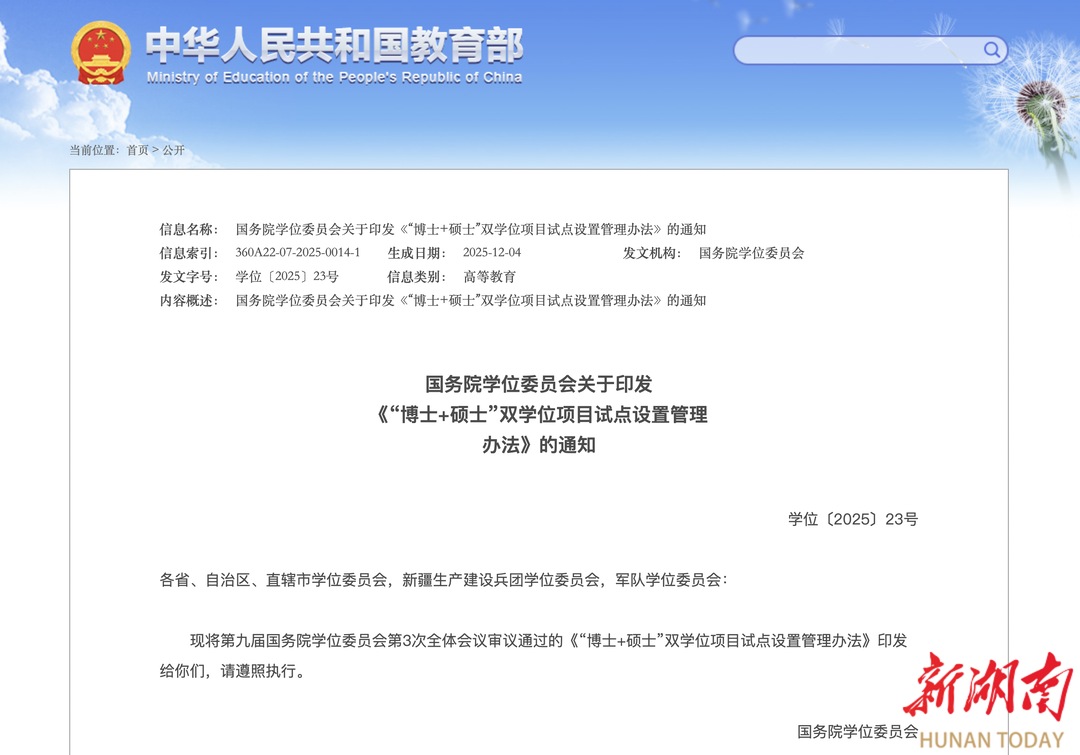Click the 信息类别 value 高等教育

coord(489,277)
